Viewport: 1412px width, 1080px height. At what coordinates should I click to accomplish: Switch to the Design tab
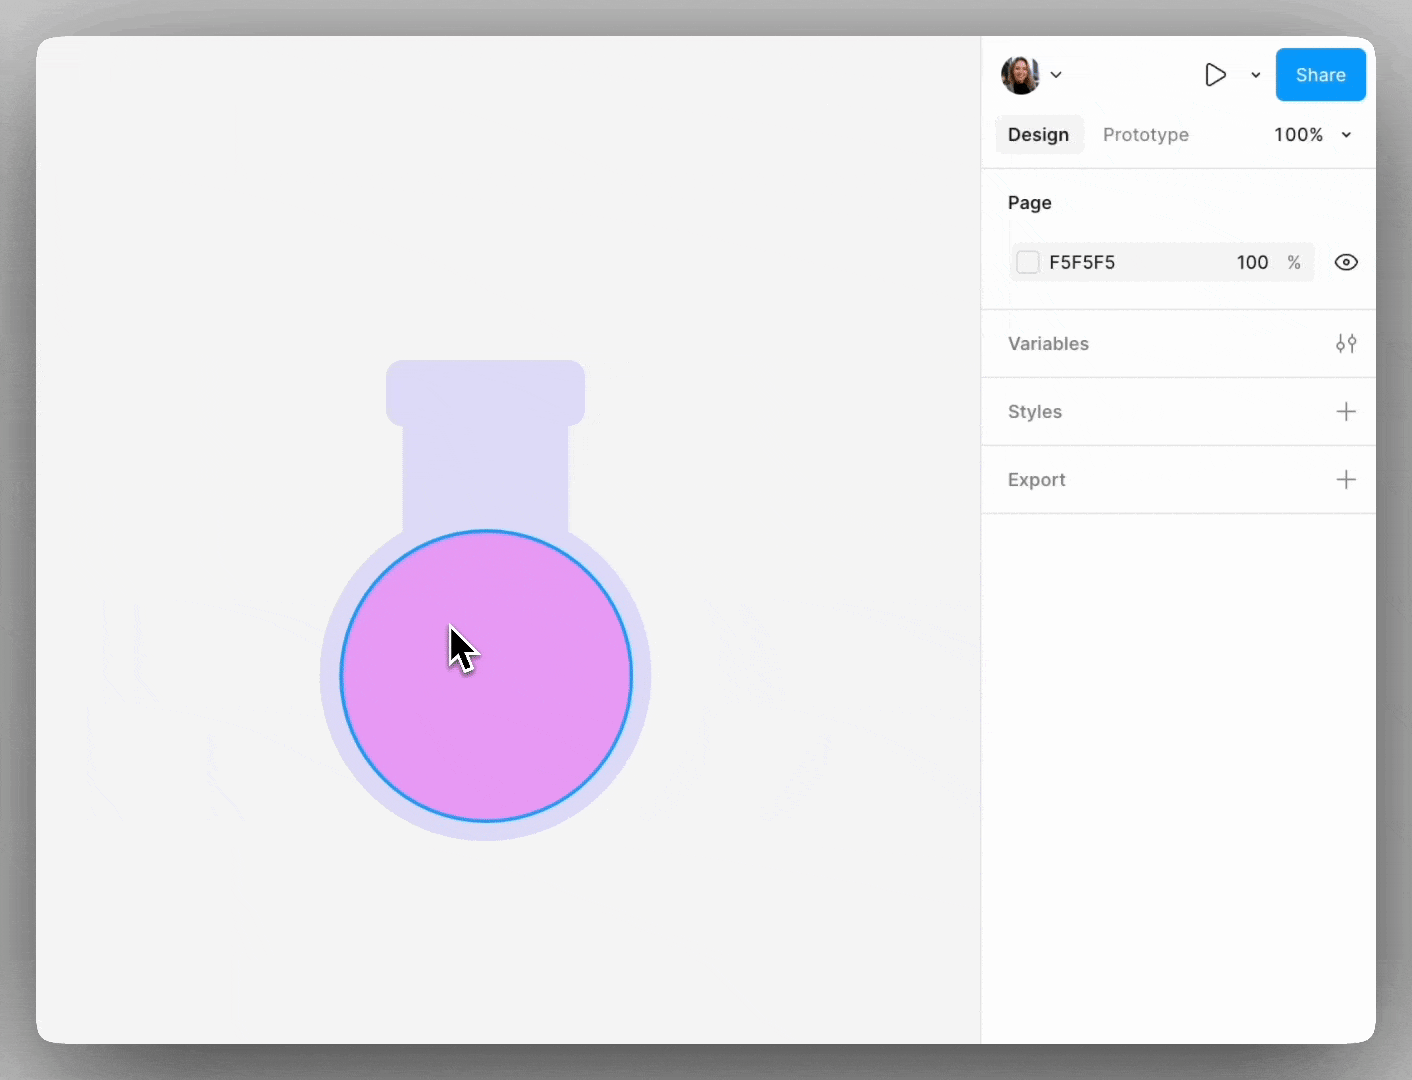[x=1038, y=135]
